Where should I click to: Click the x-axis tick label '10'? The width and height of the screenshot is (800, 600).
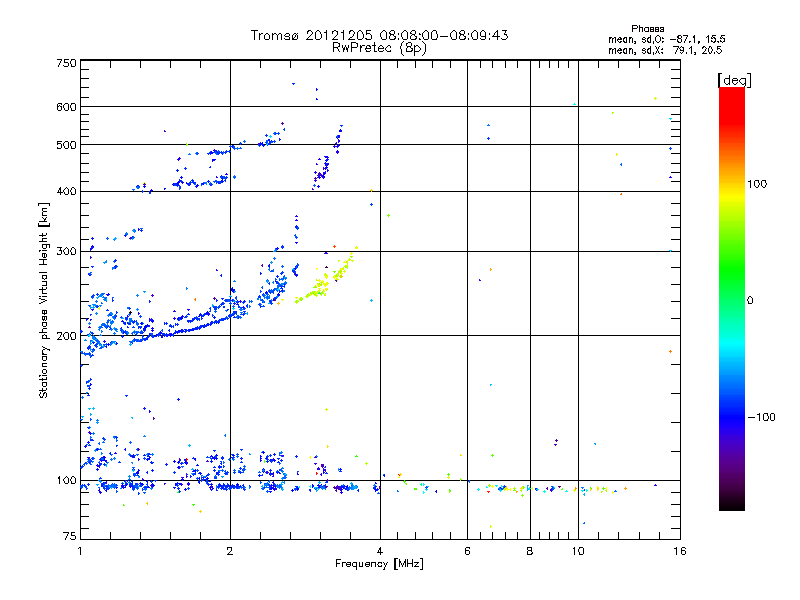pos(578,551)
